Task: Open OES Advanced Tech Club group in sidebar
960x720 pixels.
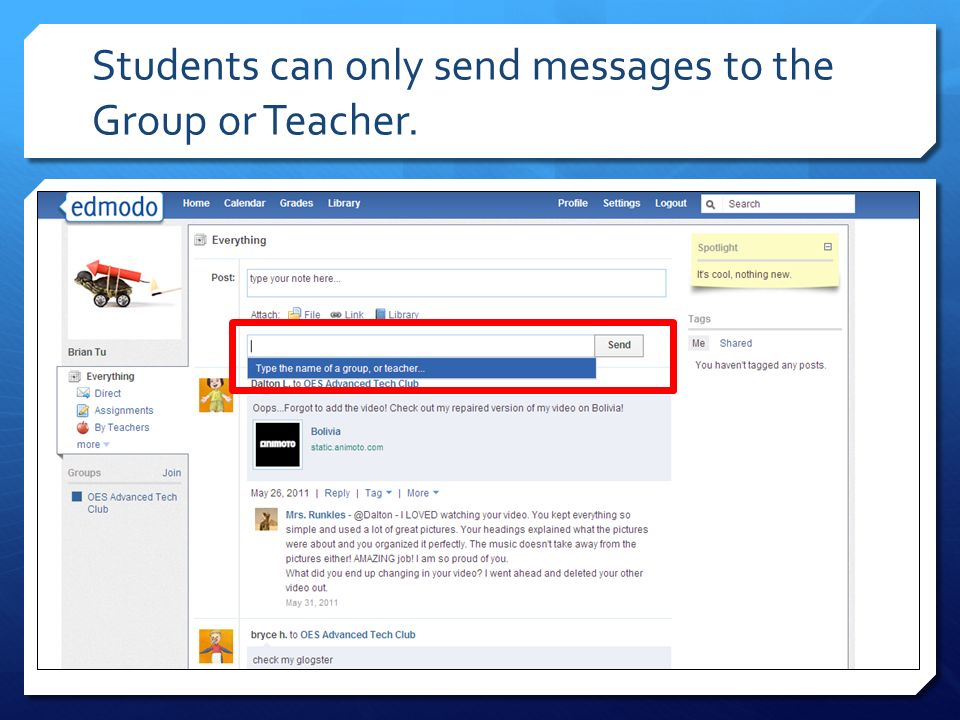Action: [132, 503]
